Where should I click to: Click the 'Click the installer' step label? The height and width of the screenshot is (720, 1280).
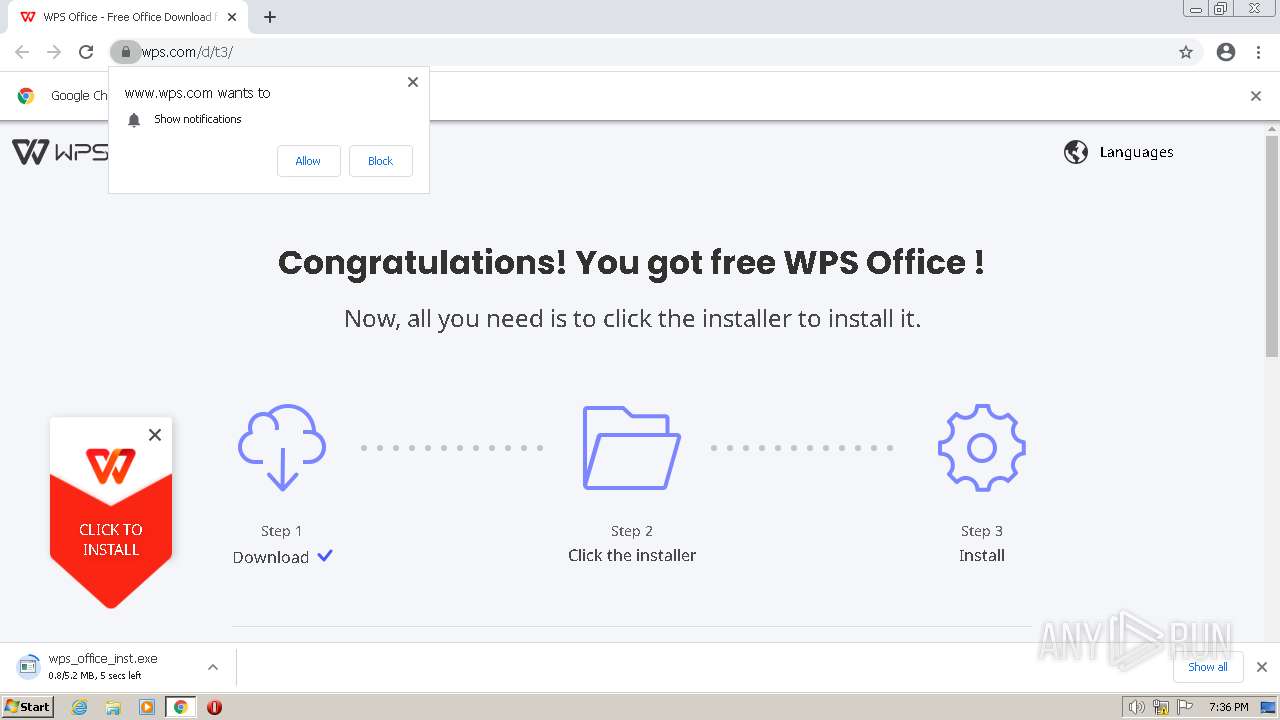[632, 556]
